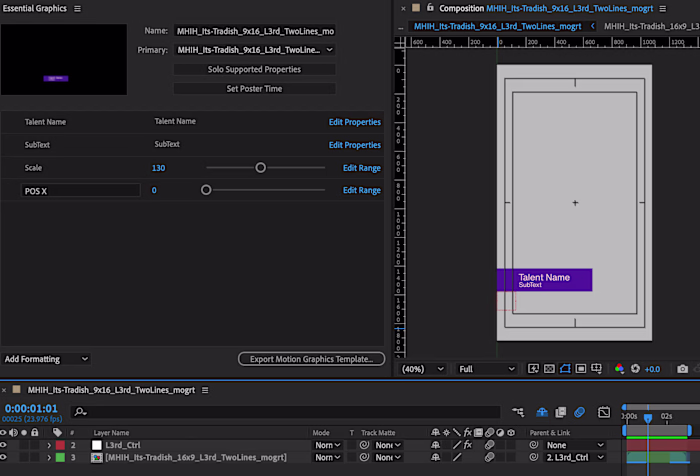700x476 pixels.
Task: Click track matte pick whip for L3rd_Ctrl
Action: click(364, 445)
